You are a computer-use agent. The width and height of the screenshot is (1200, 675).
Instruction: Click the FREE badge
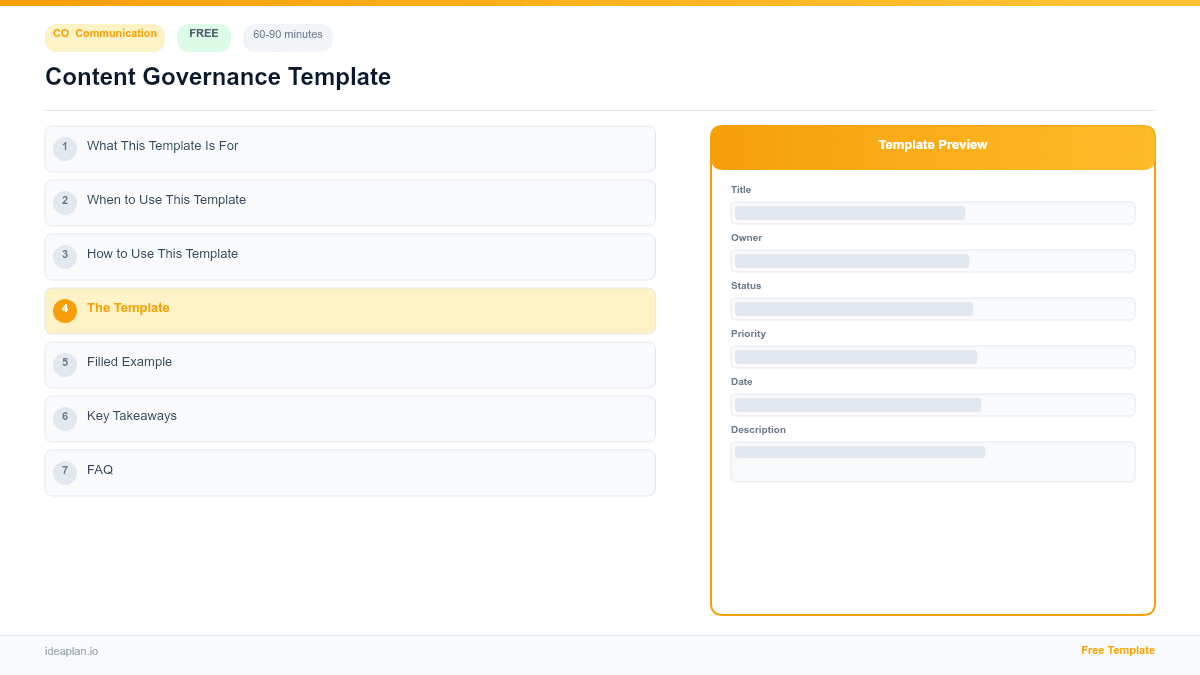(203, 35)
